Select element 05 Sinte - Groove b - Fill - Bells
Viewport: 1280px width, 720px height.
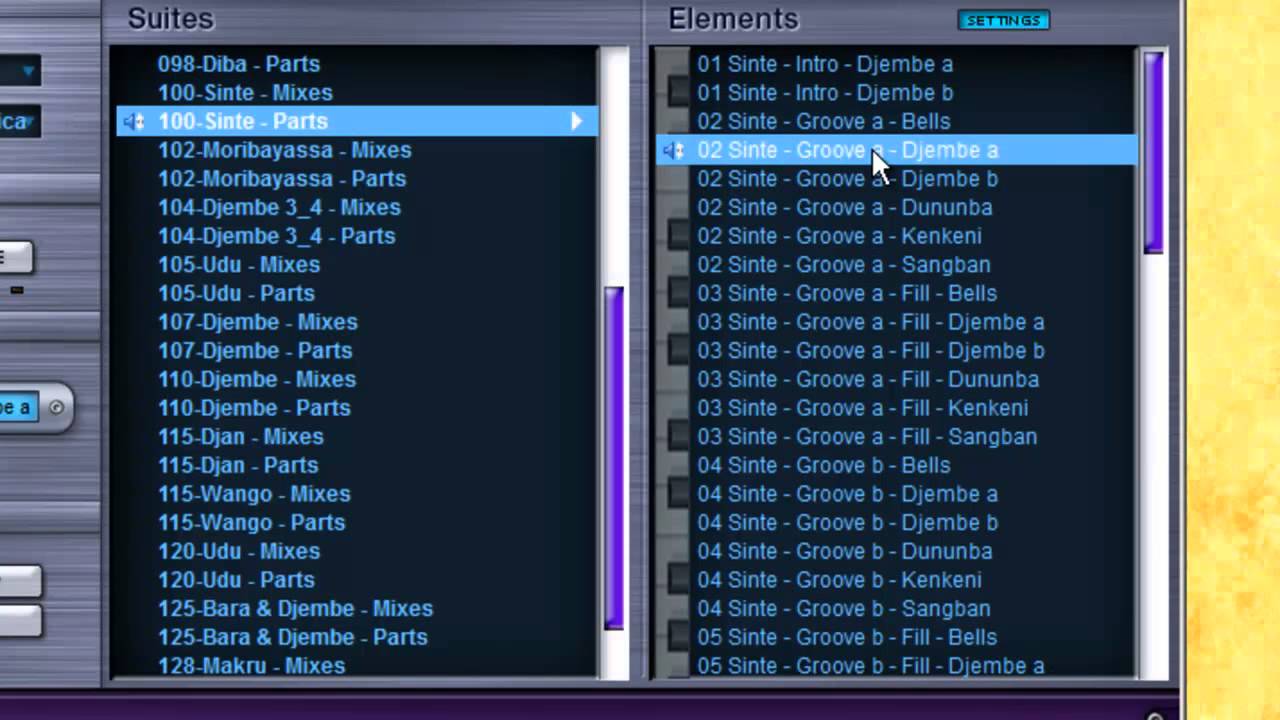(847, 638)
